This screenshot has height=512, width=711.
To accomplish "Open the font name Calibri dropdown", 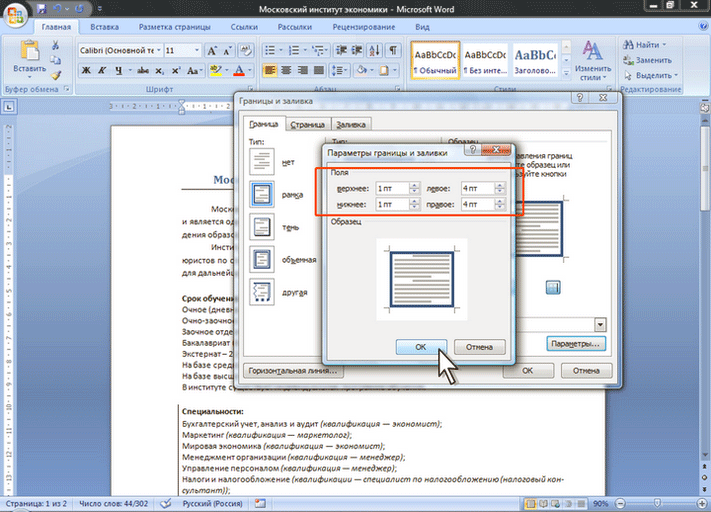I will 159,50.
